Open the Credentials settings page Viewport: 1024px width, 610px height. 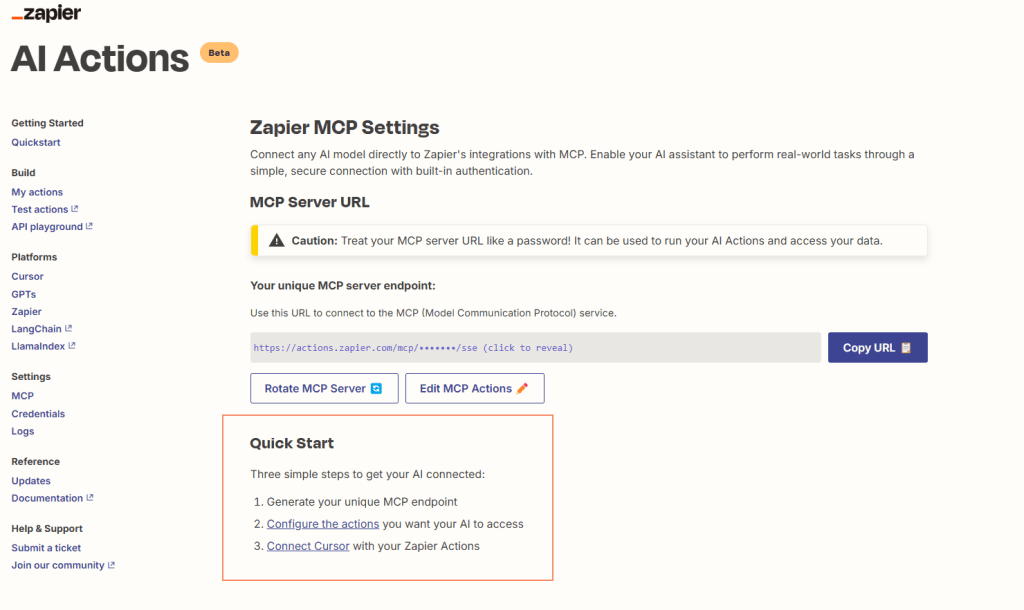coord(38,414)
